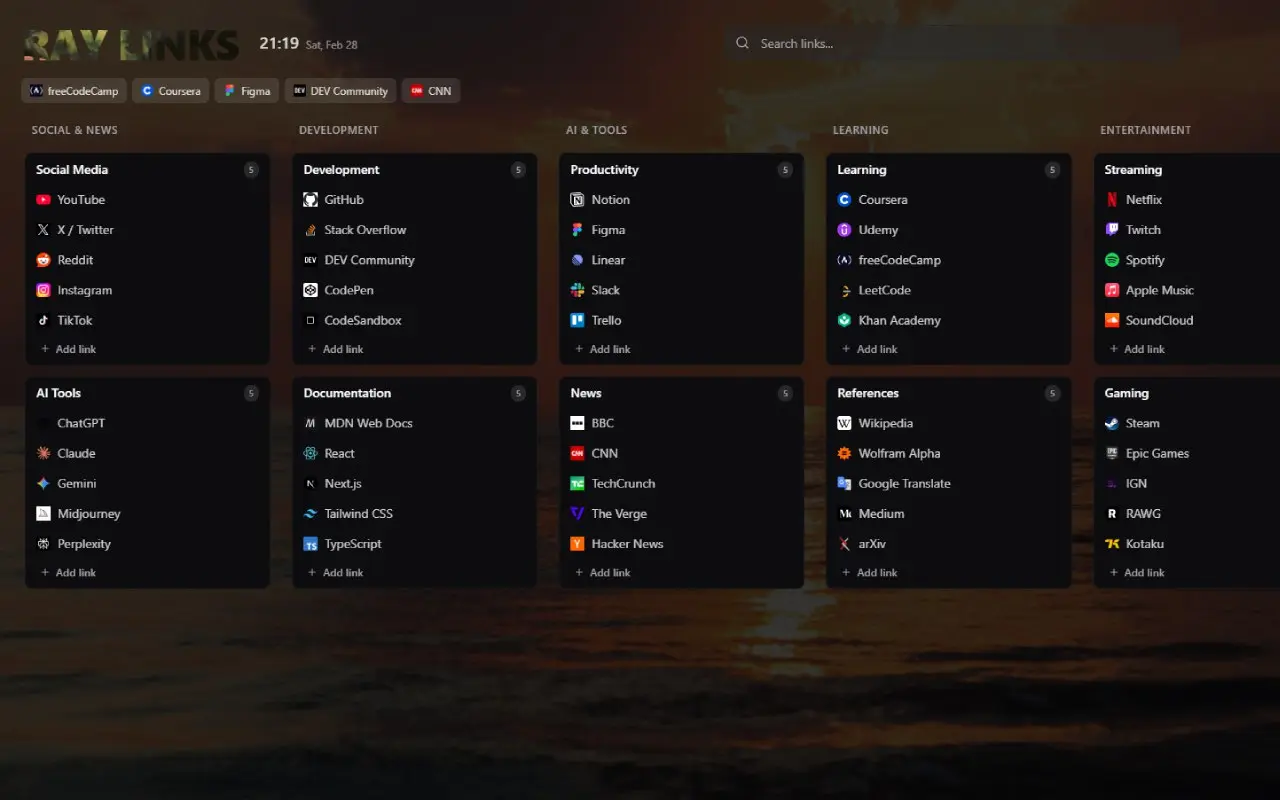Click the Claude icon in AI Tools
This screenshot has width=1280, height=800.
pyautogui.click(x=43, y=453)
